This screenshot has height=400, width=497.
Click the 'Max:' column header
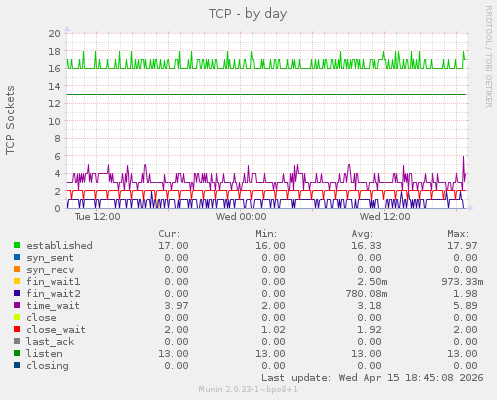tap(458, 234)
